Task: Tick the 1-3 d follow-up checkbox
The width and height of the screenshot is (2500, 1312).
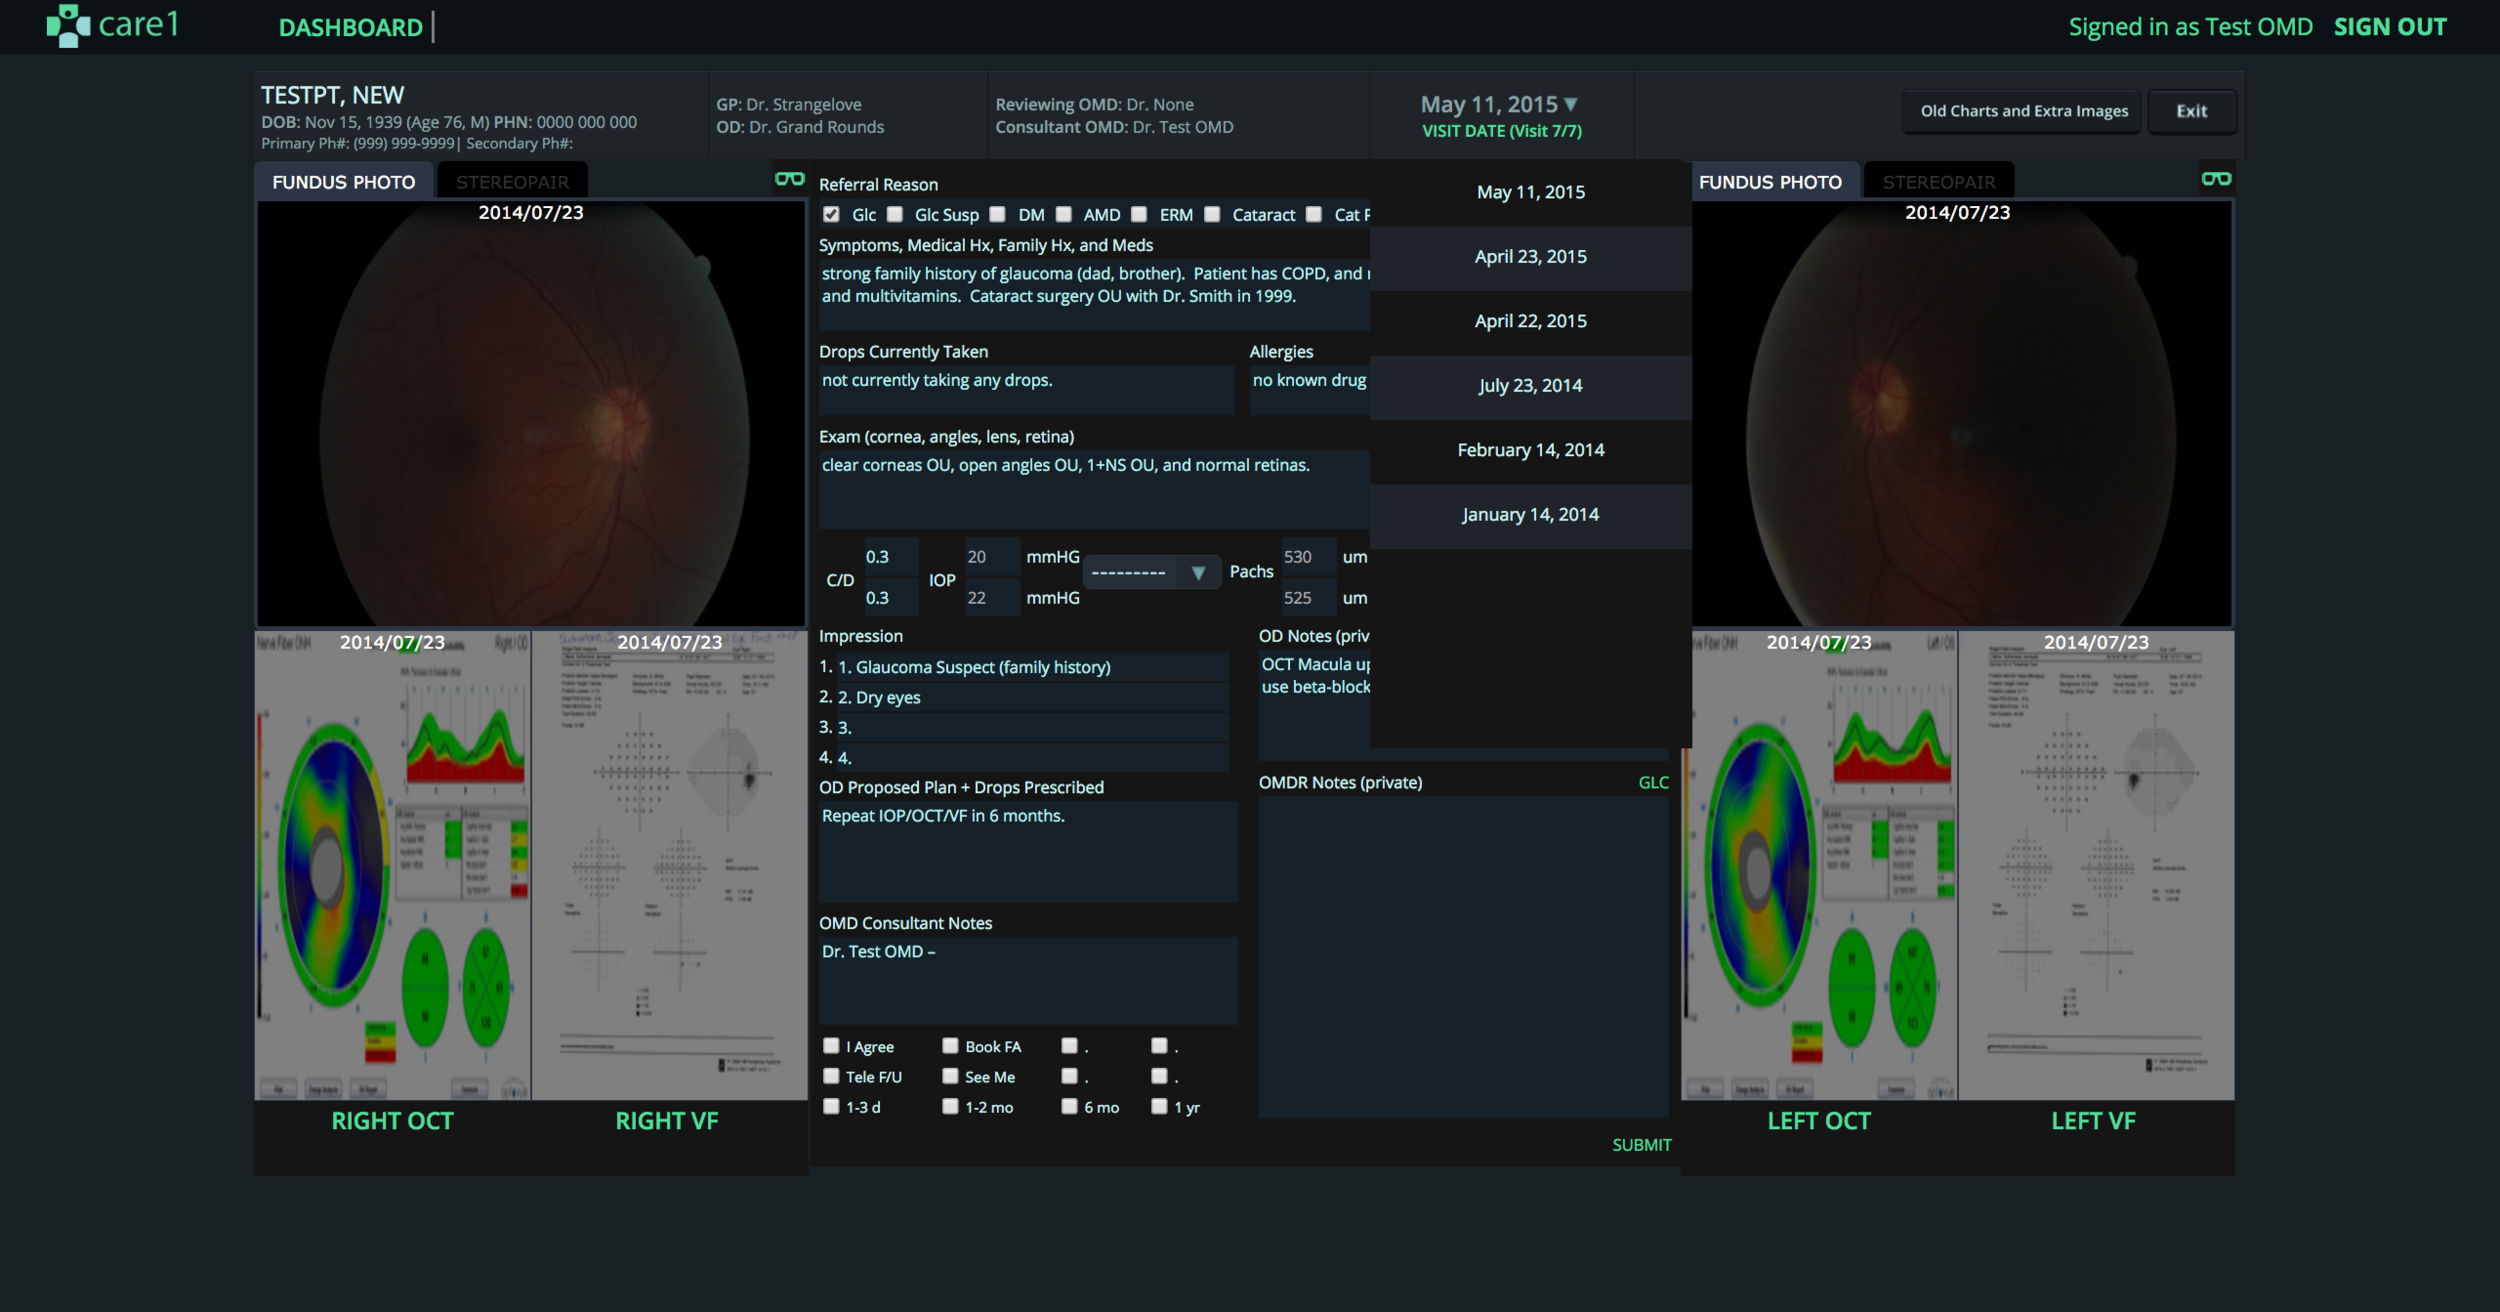Action: click(x=831, y=1106)
